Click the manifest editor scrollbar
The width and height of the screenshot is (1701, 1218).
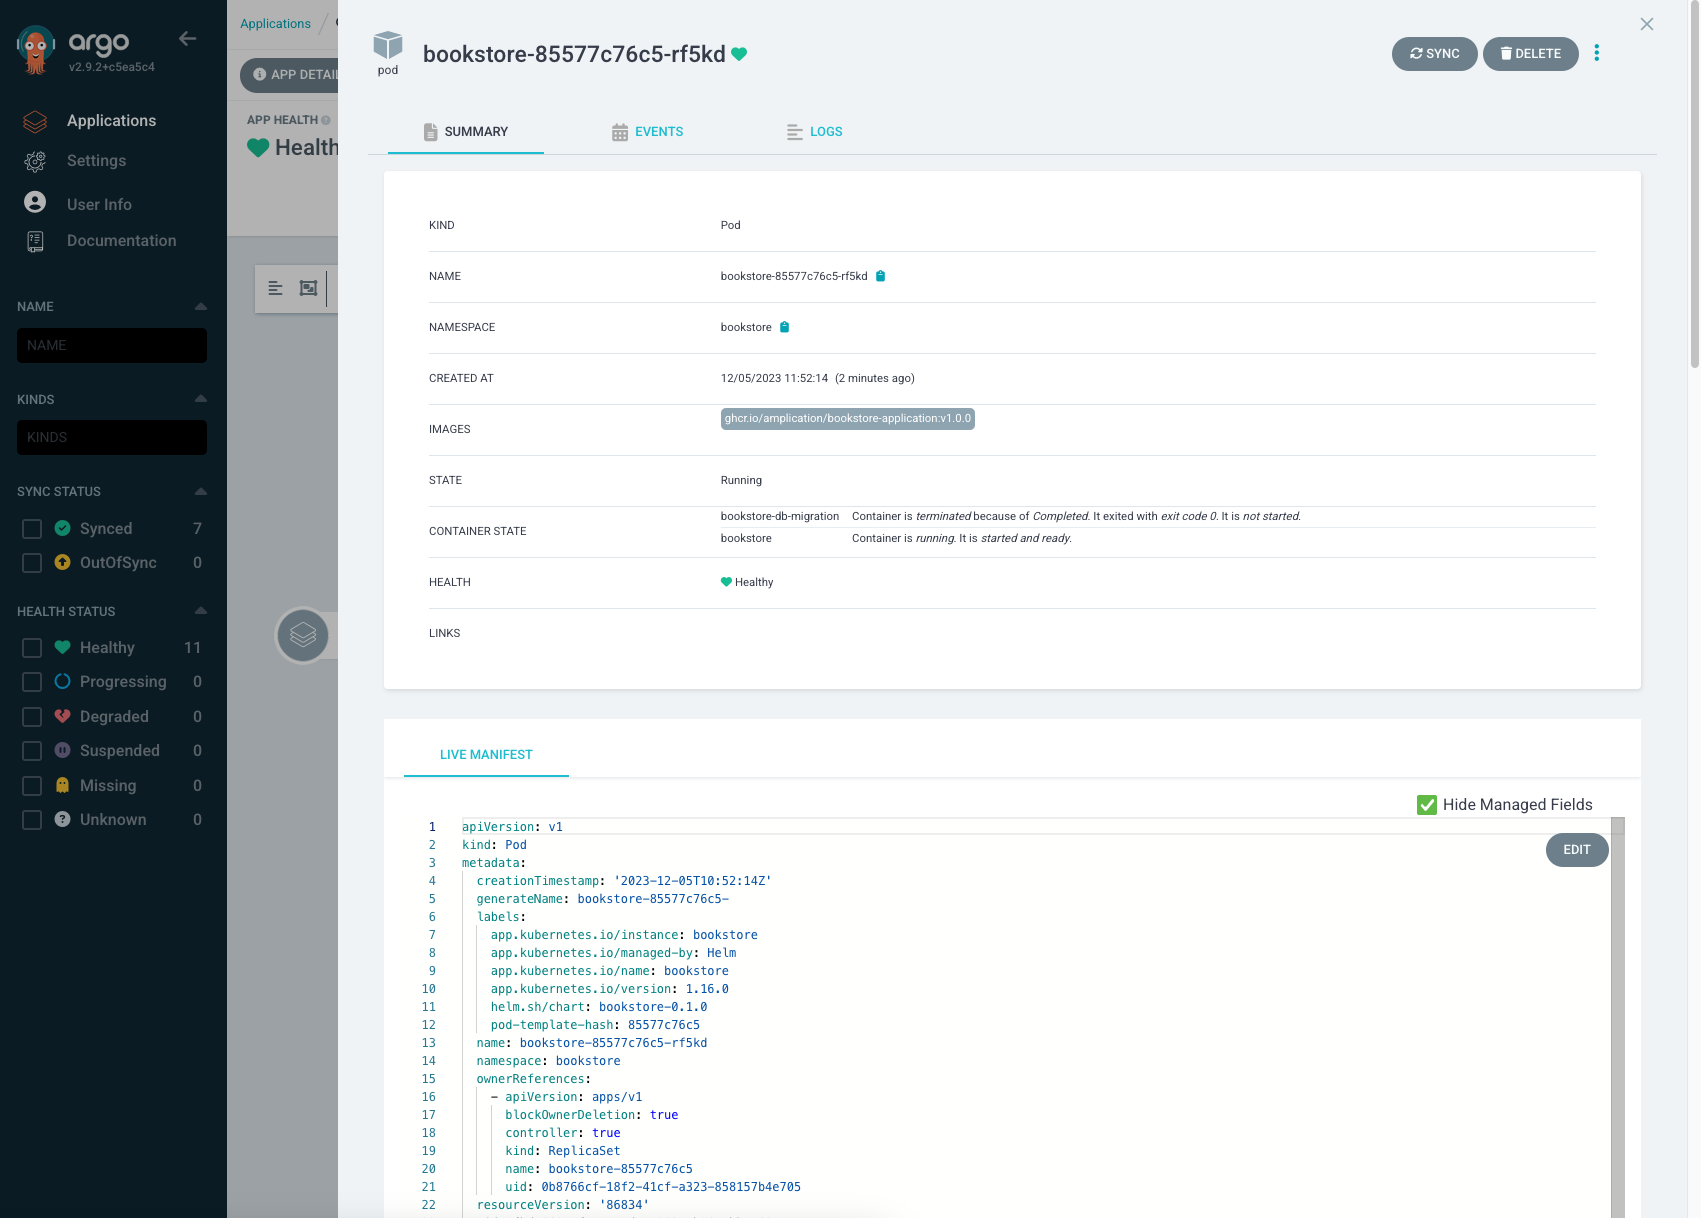(1618, 1017)
